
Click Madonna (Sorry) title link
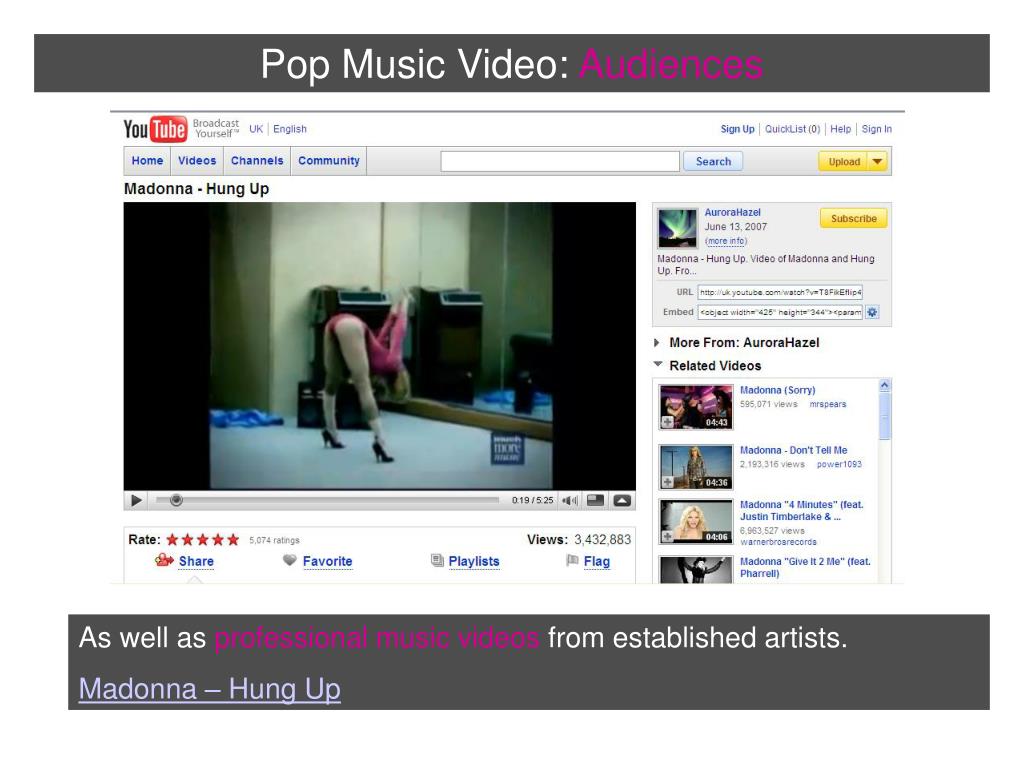tap(777, 390)
